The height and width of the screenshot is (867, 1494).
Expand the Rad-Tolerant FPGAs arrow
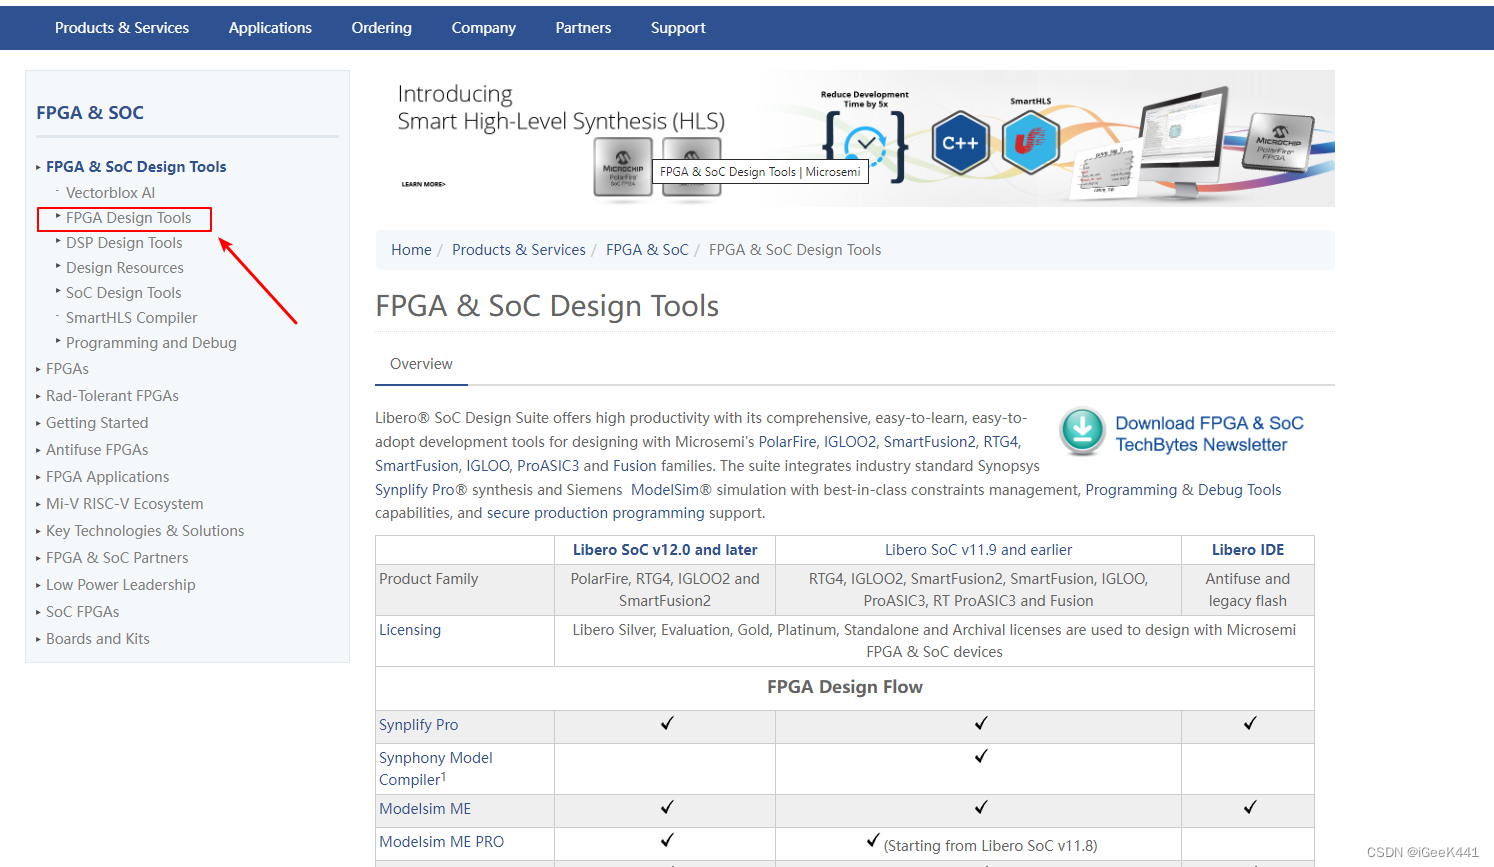point(38,397)
